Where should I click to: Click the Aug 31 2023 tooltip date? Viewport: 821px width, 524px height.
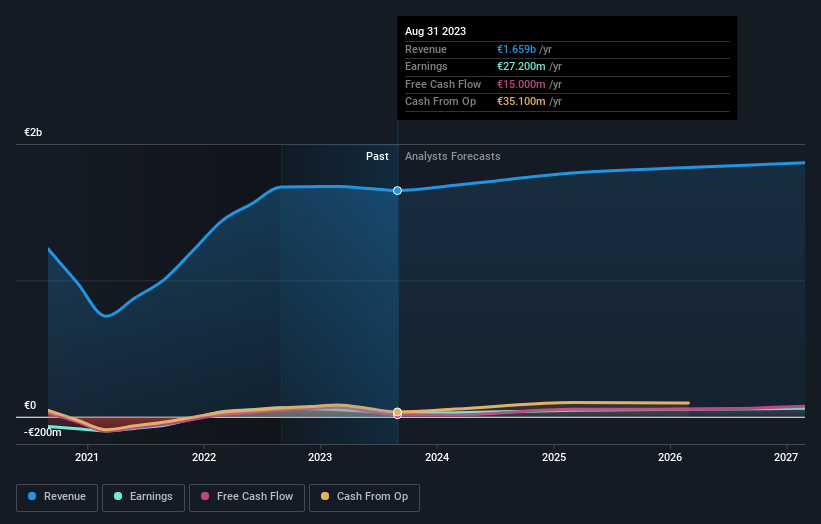[435, 31]
